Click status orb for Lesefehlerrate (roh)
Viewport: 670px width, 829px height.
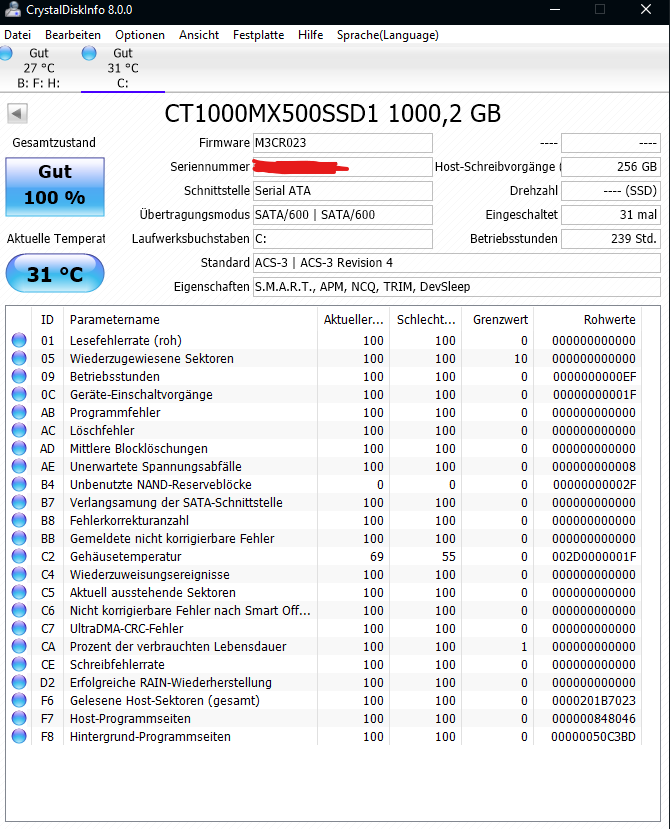(x=19, y=340)
